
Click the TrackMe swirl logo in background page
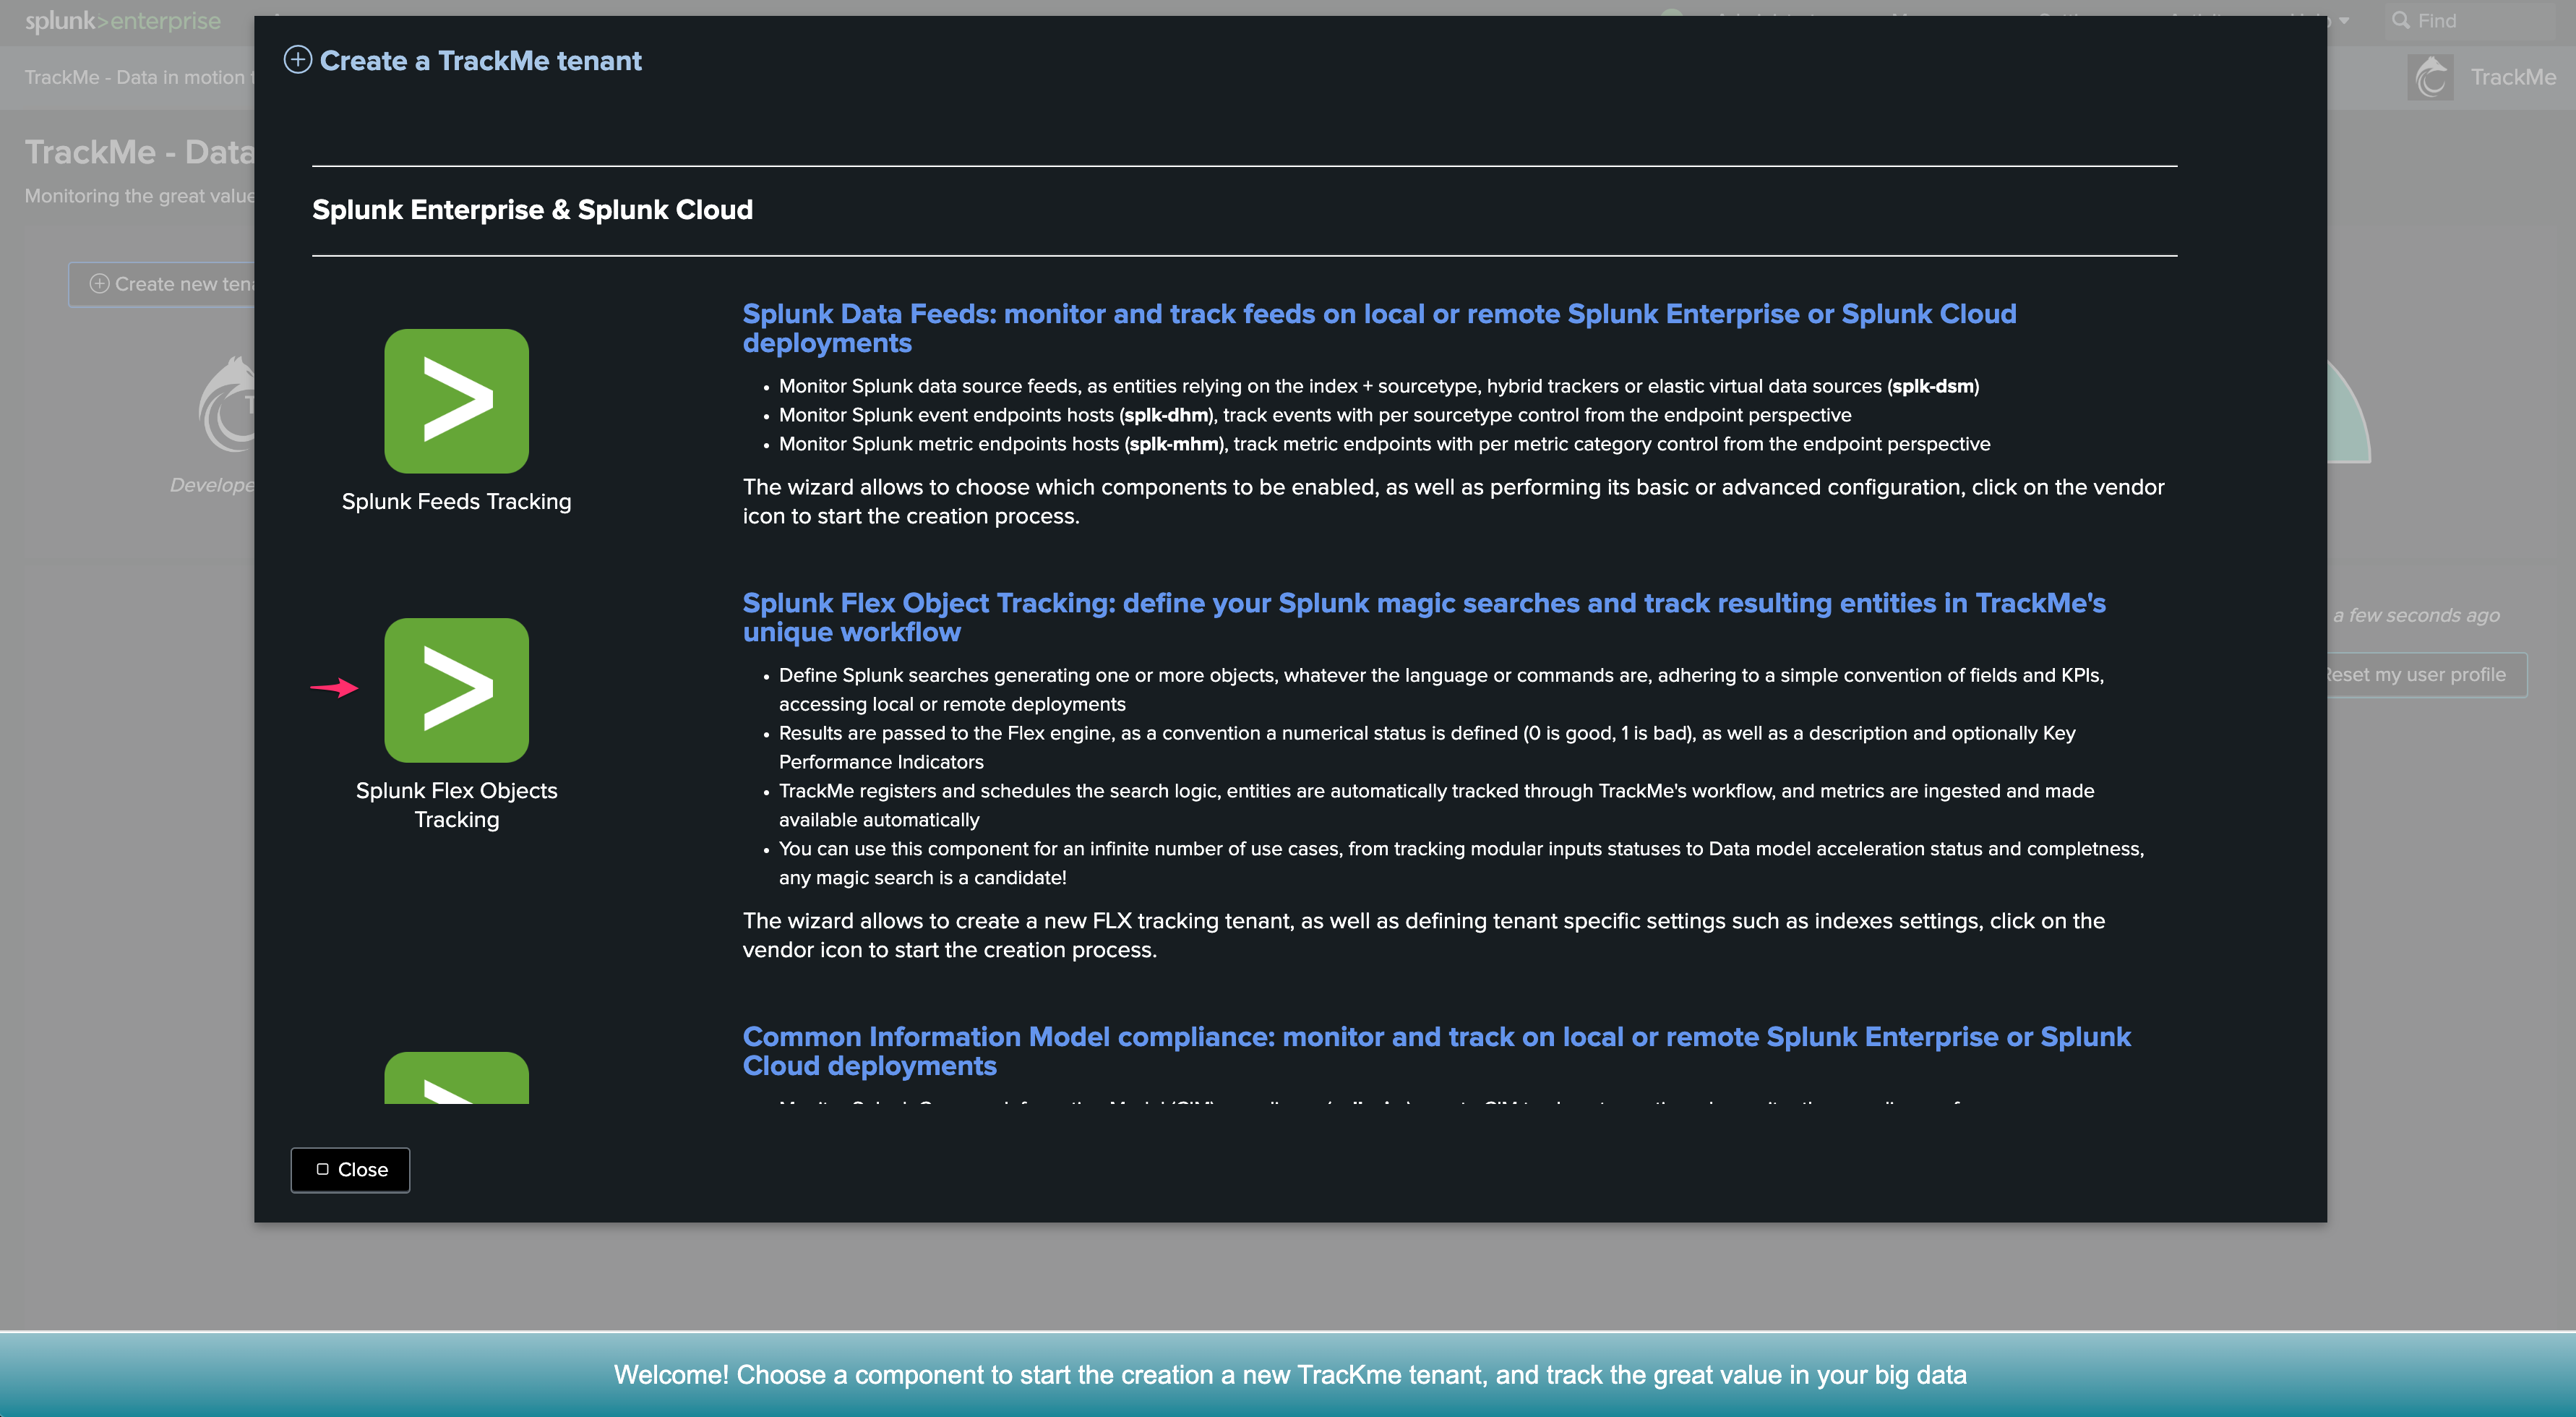pos(228,404)
